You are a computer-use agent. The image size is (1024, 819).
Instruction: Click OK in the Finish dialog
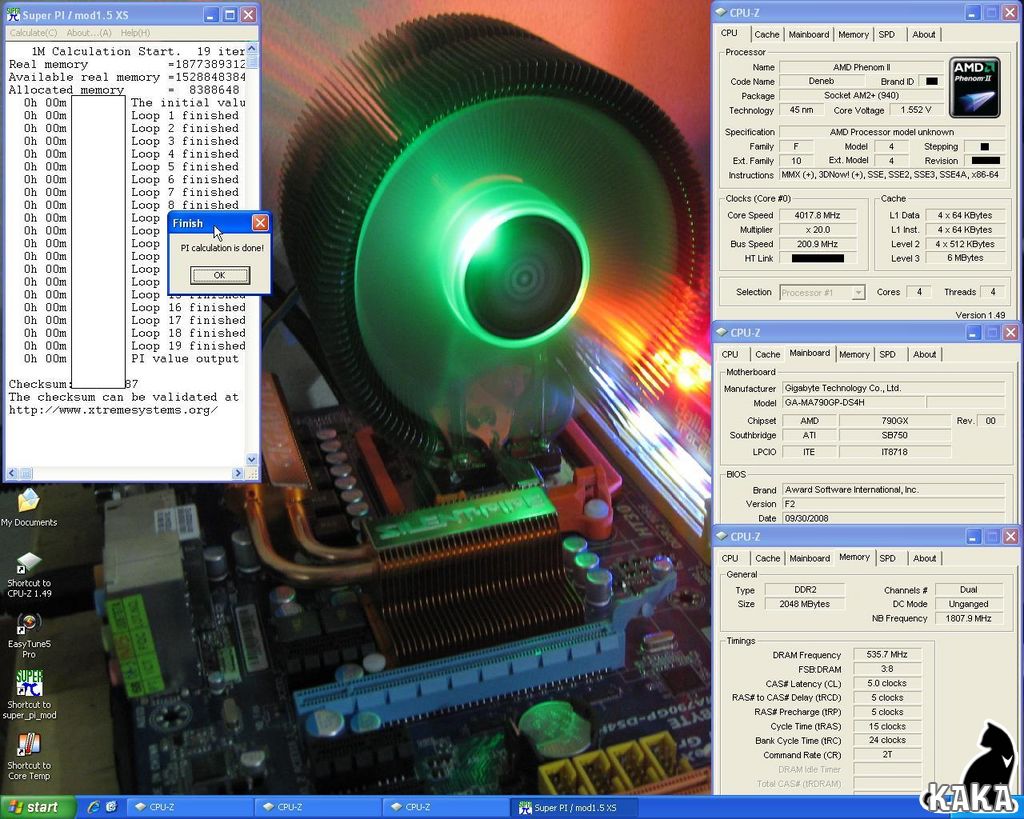point(219,275)
